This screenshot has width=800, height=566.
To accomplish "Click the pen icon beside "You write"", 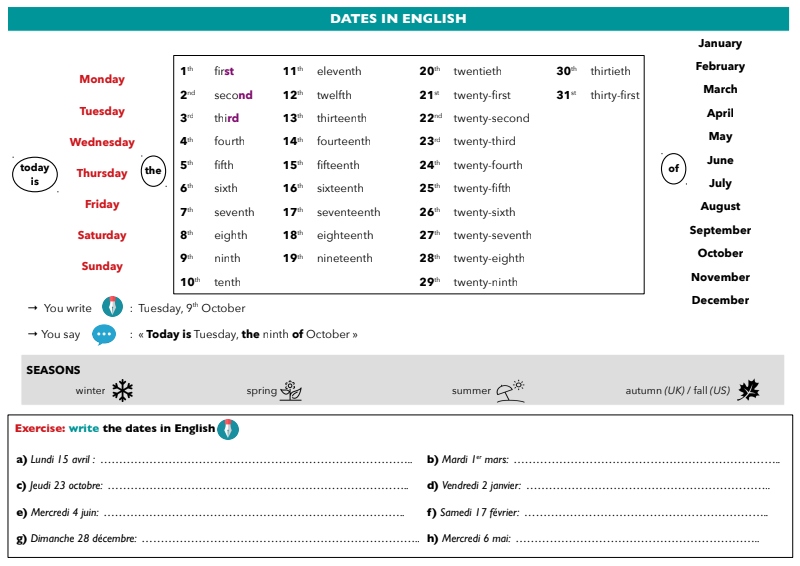I will tap(112, 307).
